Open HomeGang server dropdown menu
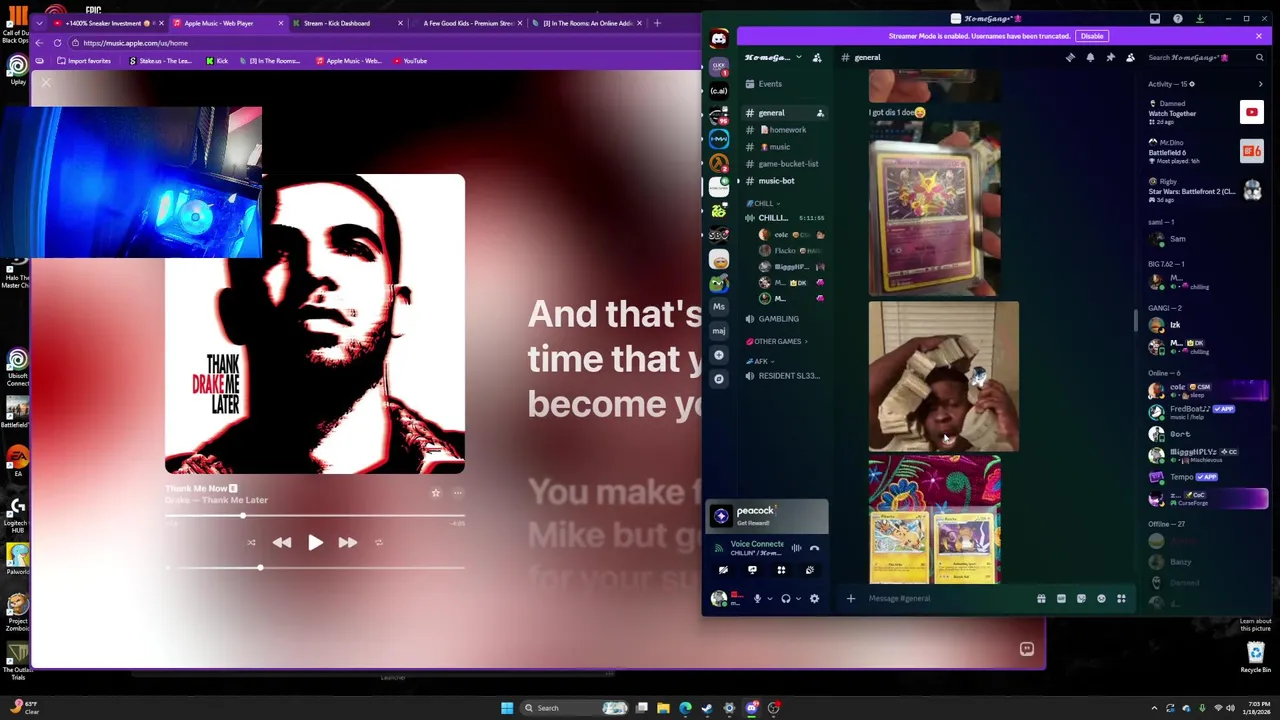The height and width of the screenshot is (720, 1280). click(x=772, y=58)
